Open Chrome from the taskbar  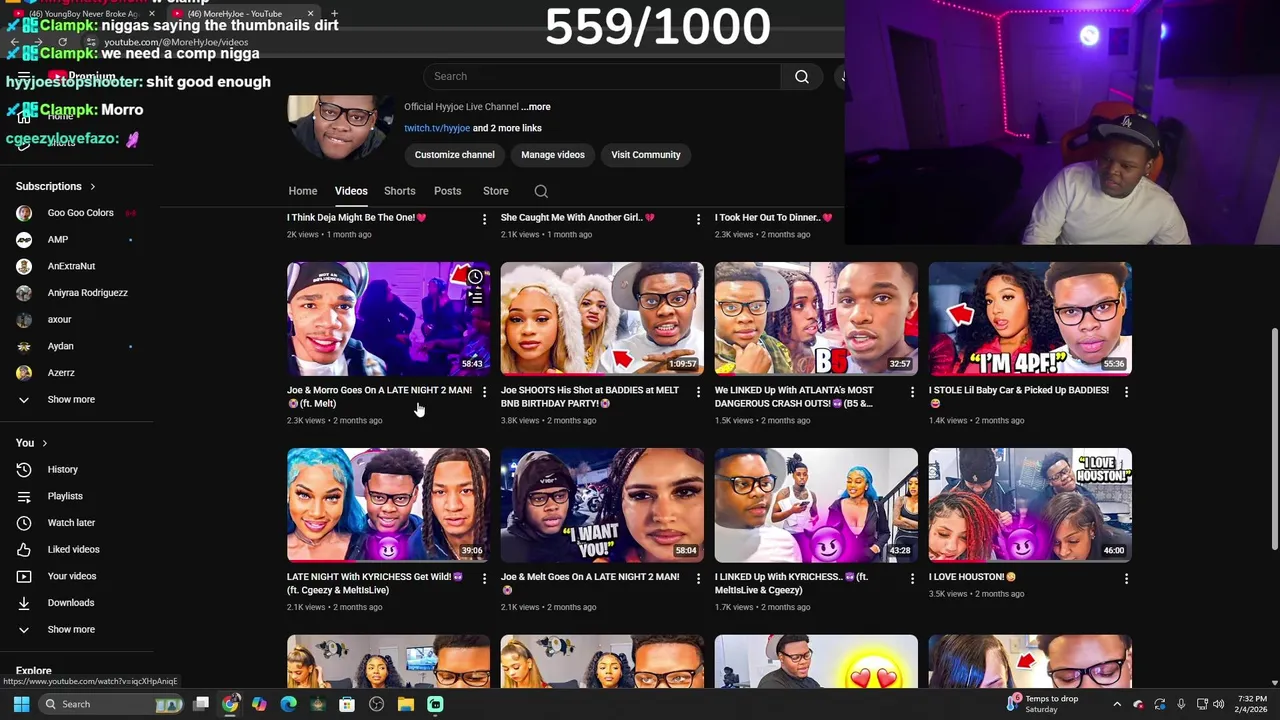(230, 704)
